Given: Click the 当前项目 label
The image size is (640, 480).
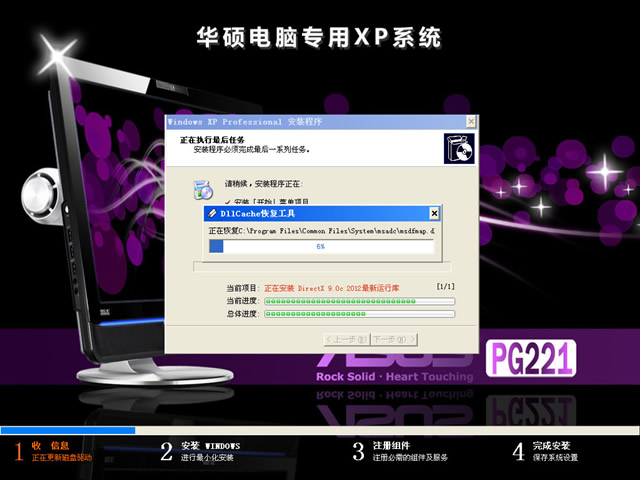Looking at the screenshot, I should (243, 288).
